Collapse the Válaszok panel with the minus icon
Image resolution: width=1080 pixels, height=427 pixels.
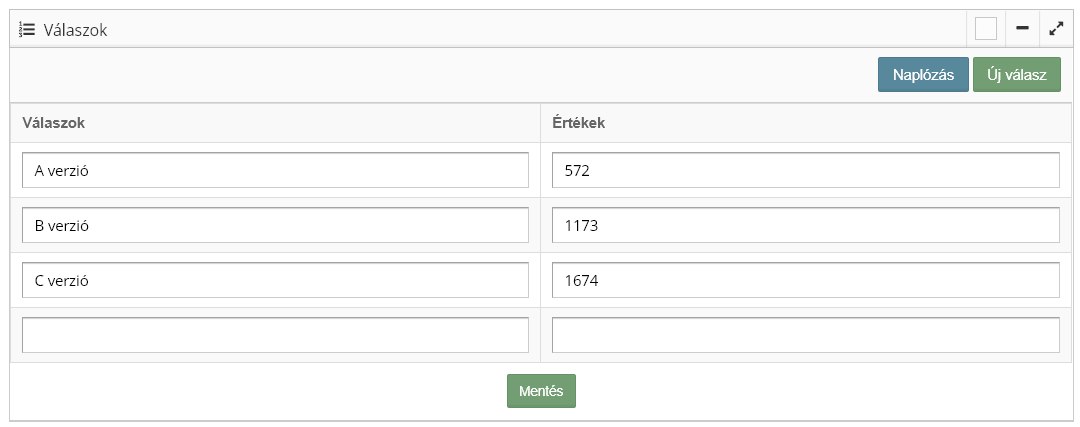pyautogui.click(x=1022, y=29)
